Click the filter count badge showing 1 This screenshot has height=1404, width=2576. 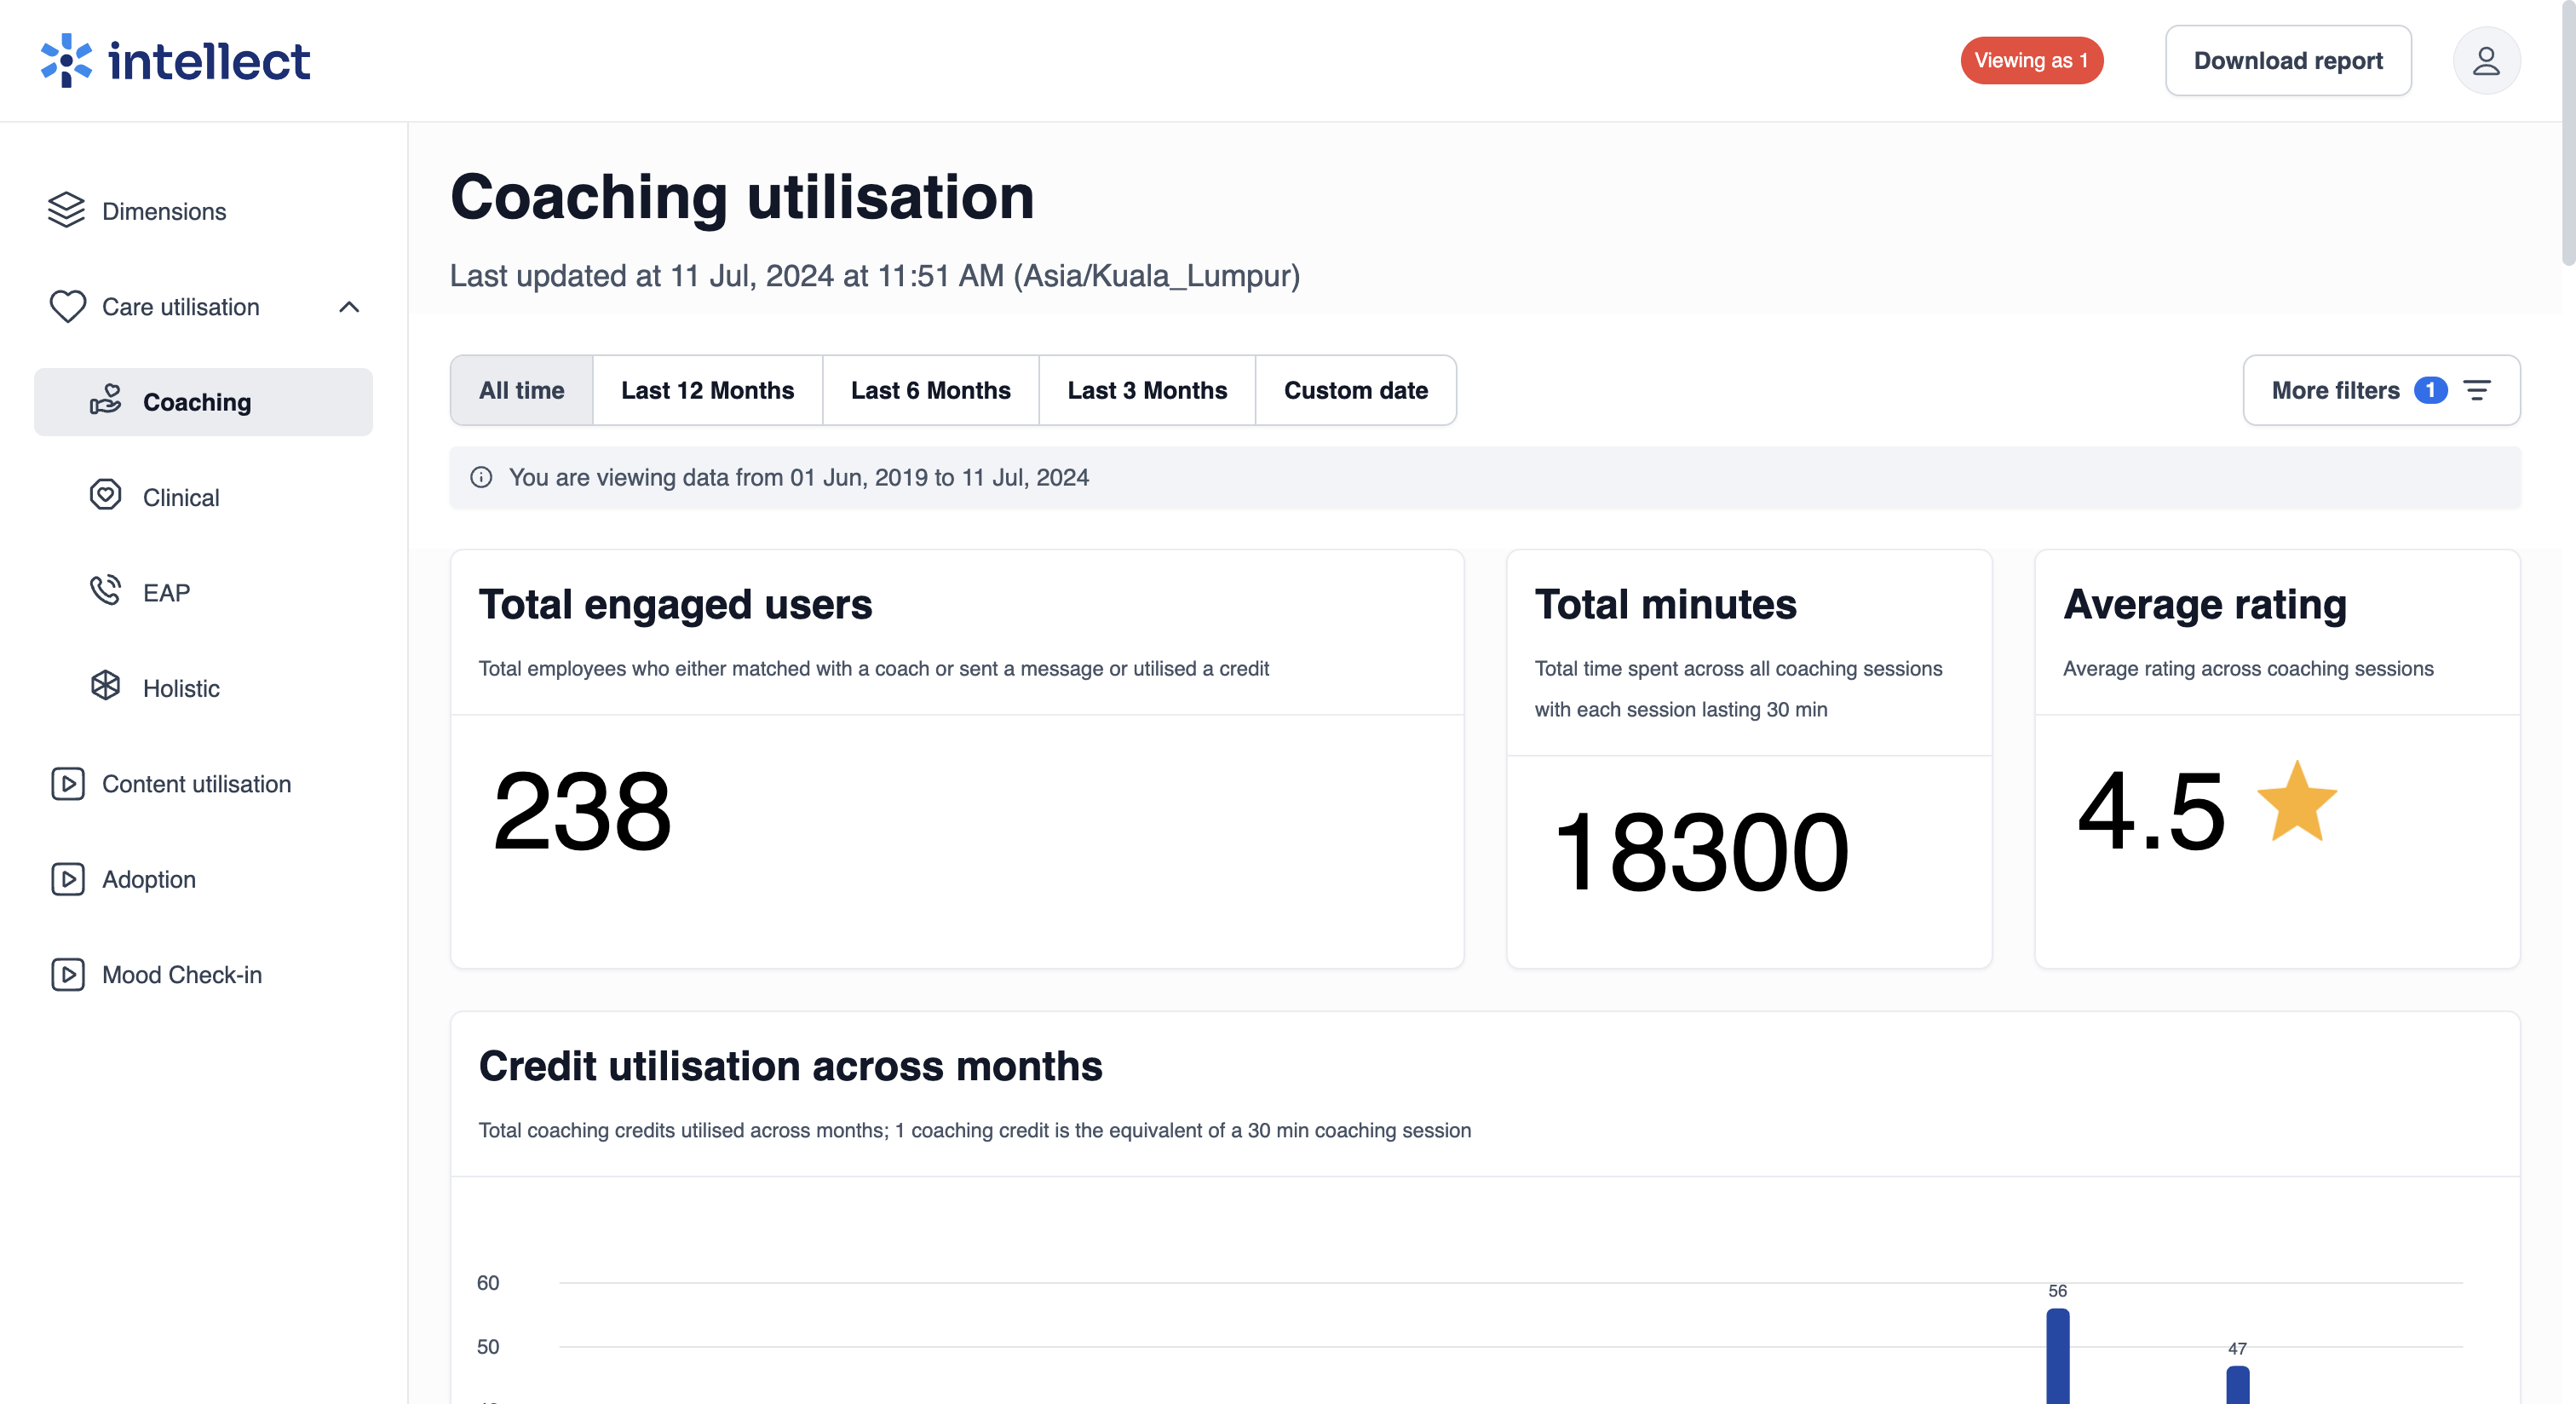tap(2430, 390)
